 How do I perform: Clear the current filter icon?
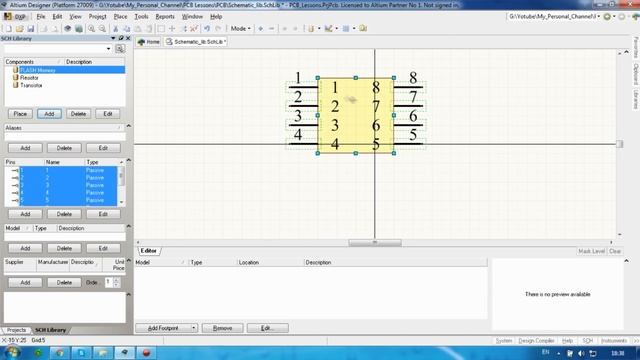point(194,29)
